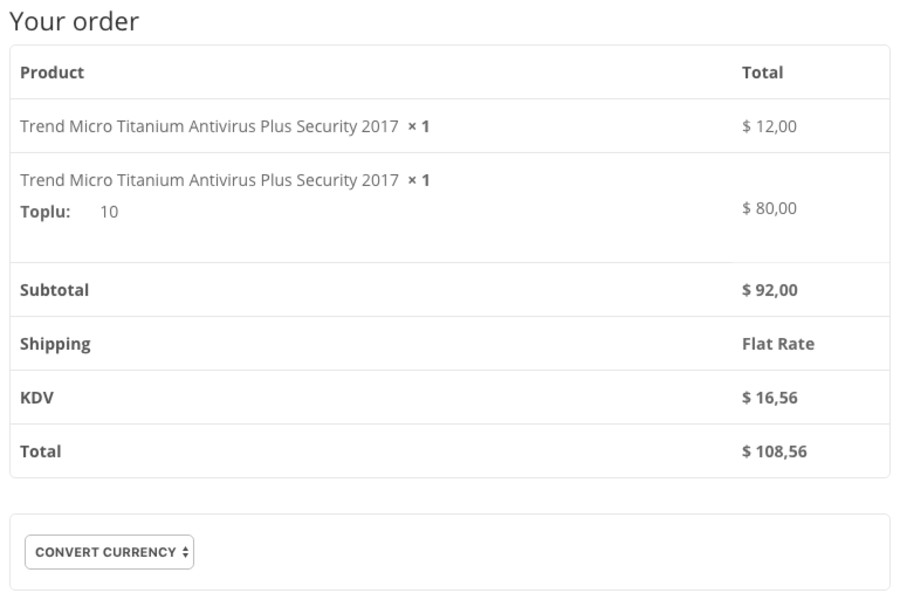
Task: Click the $ 16,56 KDV amount
Action: pyautogui.click(x=769, y=397)
